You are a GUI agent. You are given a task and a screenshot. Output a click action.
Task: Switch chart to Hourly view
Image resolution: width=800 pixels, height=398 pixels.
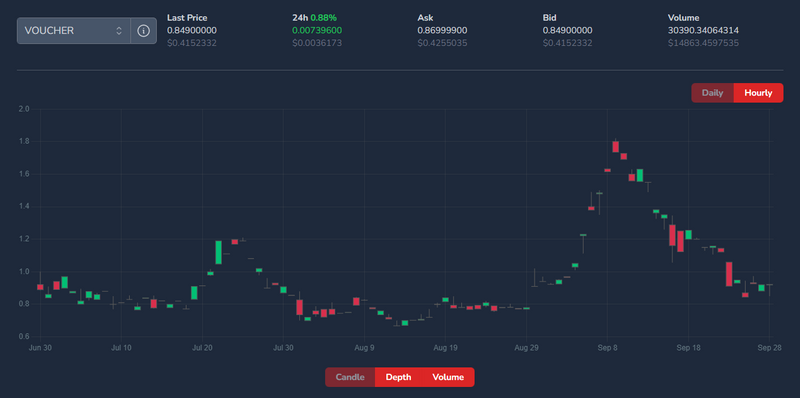(758, 93)
